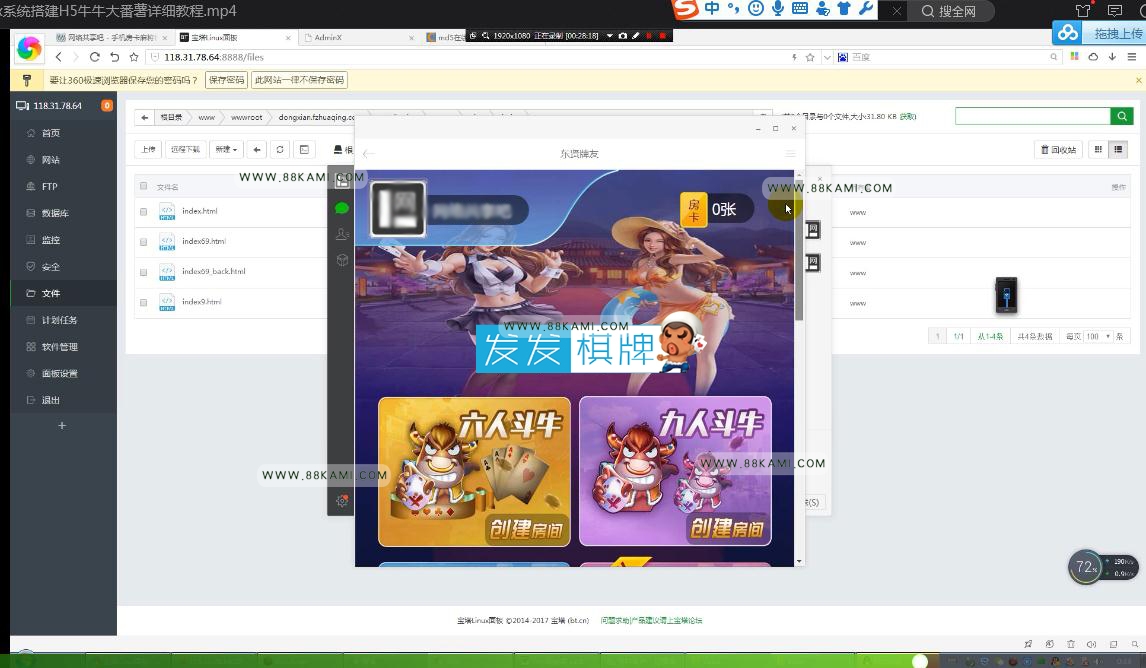
Task: Click the star icon left of address bar
Action: coord(134,57)
